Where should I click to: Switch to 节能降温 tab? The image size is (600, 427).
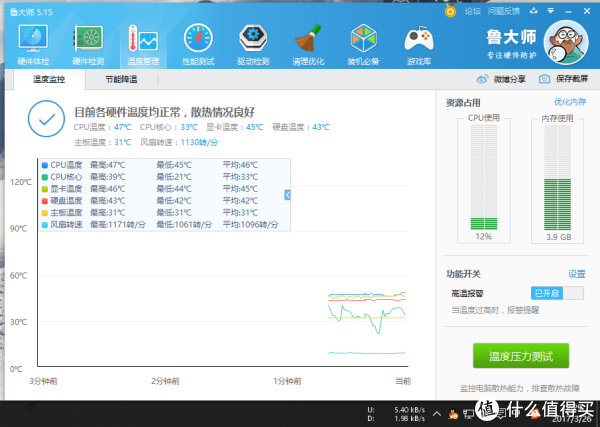pos(121,79)
